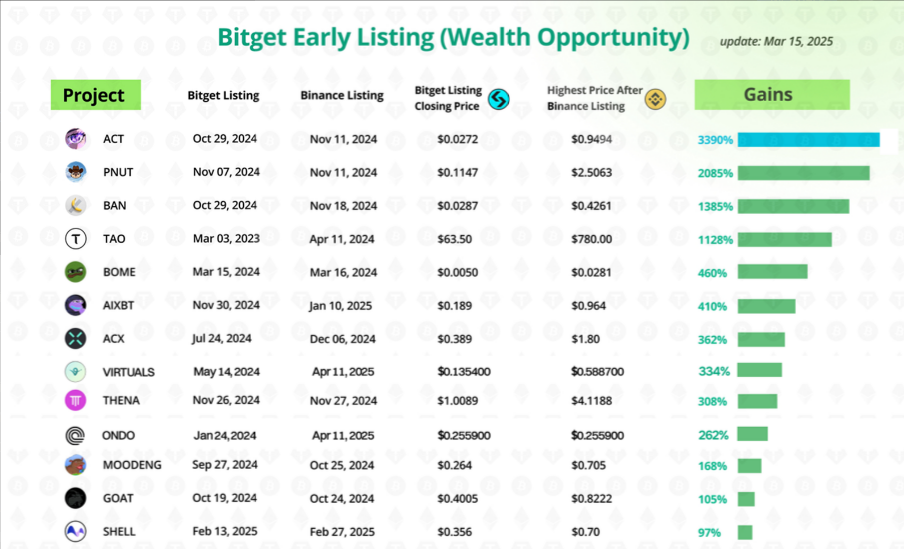The height and width of the screenshot is (549, 904).
Task: Click the blue ACT 3390% gains bar
Action: 808,140
